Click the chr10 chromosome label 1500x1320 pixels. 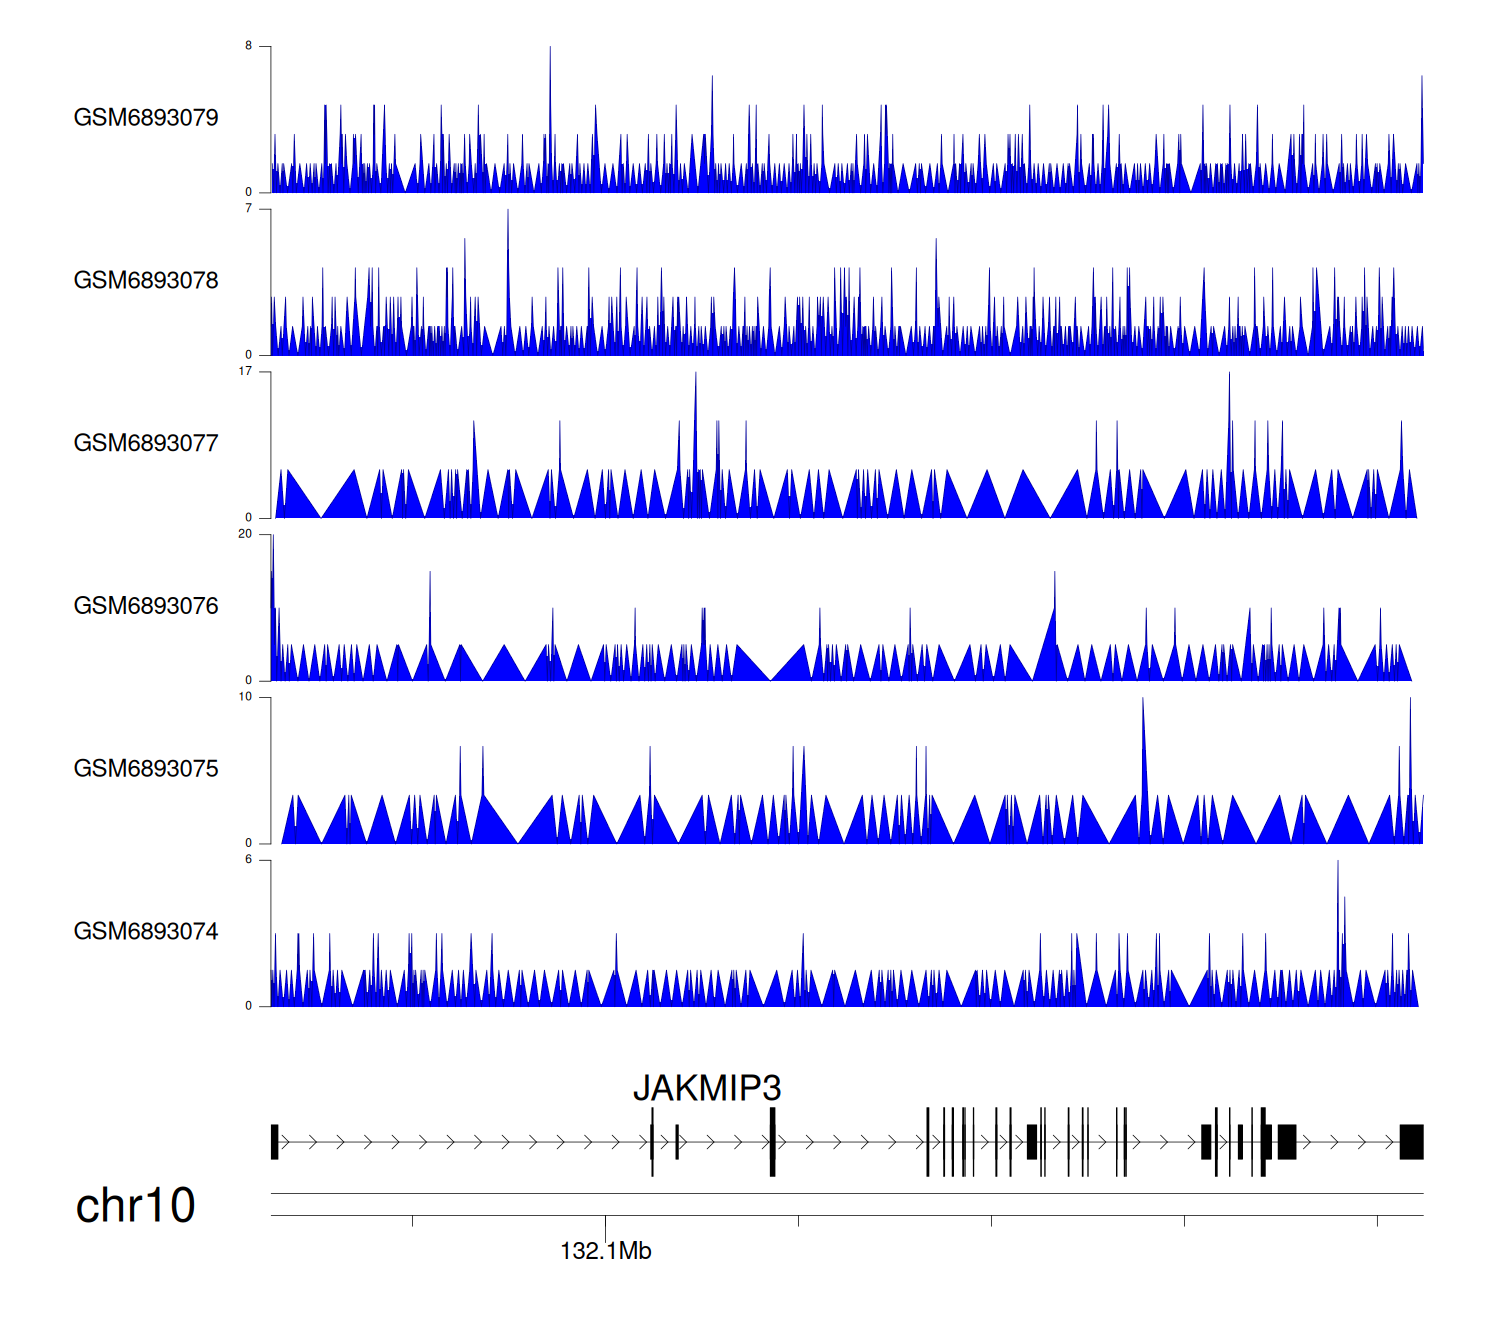[135, 1206]
